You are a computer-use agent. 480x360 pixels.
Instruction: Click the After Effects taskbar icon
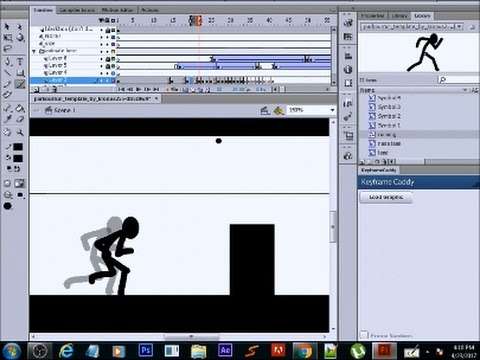click(x=225, y=350)
